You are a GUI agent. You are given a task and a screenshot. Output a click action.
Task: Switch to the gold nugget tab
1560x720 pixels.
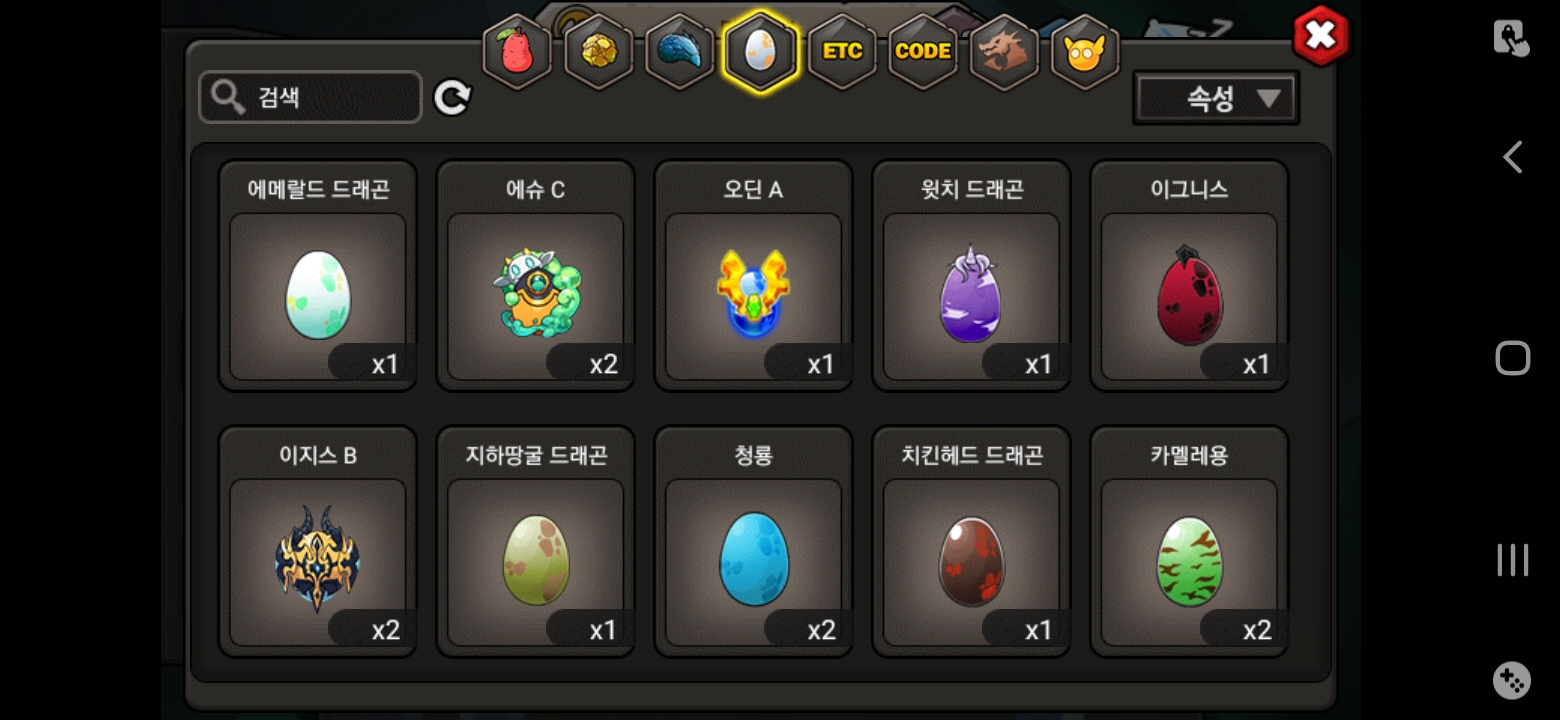tap(599, 52)
